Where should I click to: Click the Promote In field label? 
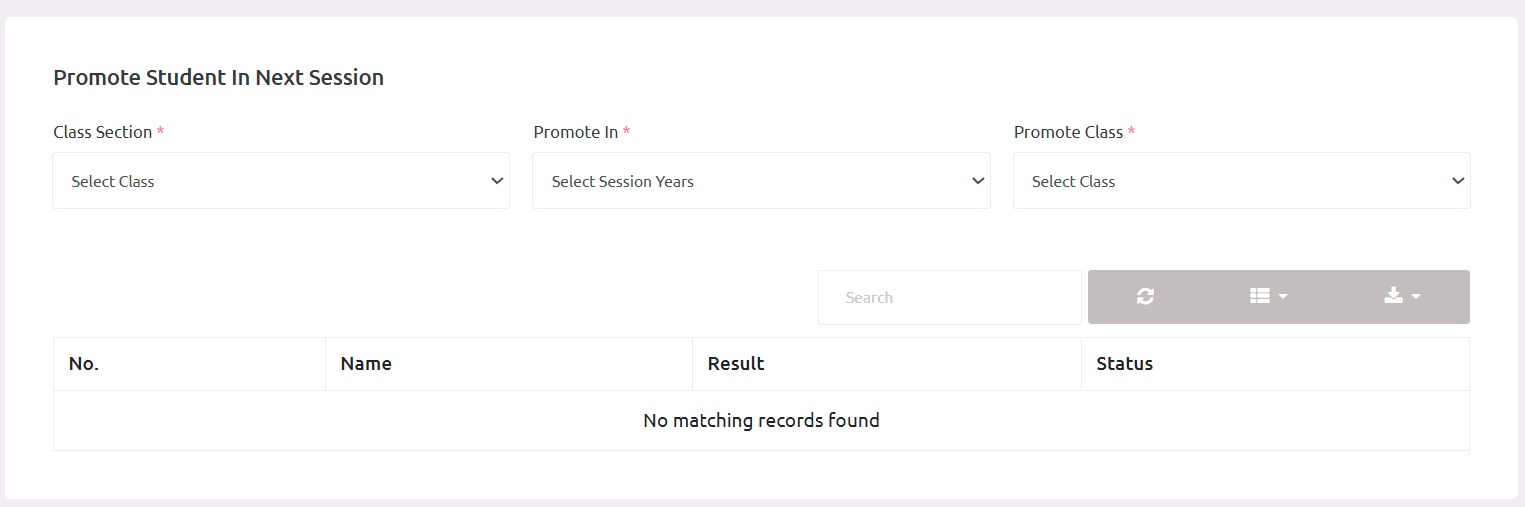(576, 132)
